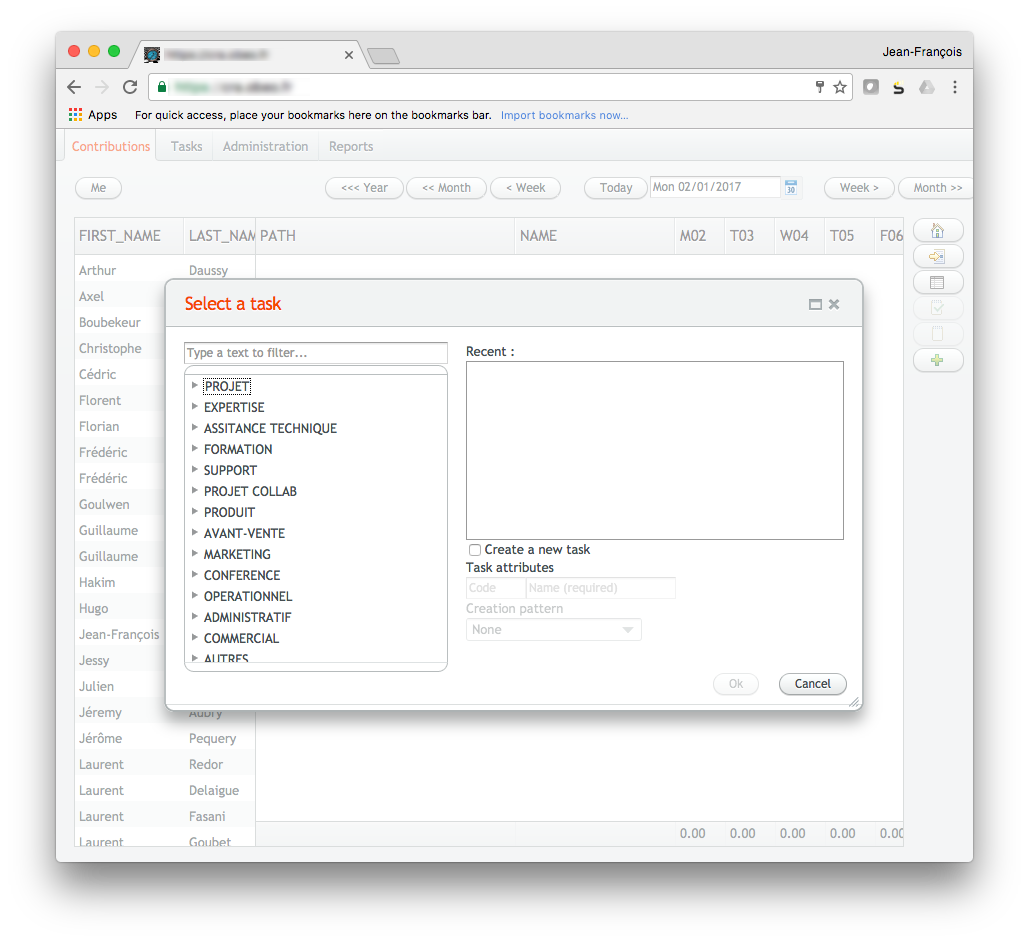Viewport: 1029px width, 942px height.
Task: Select the OPERATIONNEL tree item
Action: click(248, 597)
